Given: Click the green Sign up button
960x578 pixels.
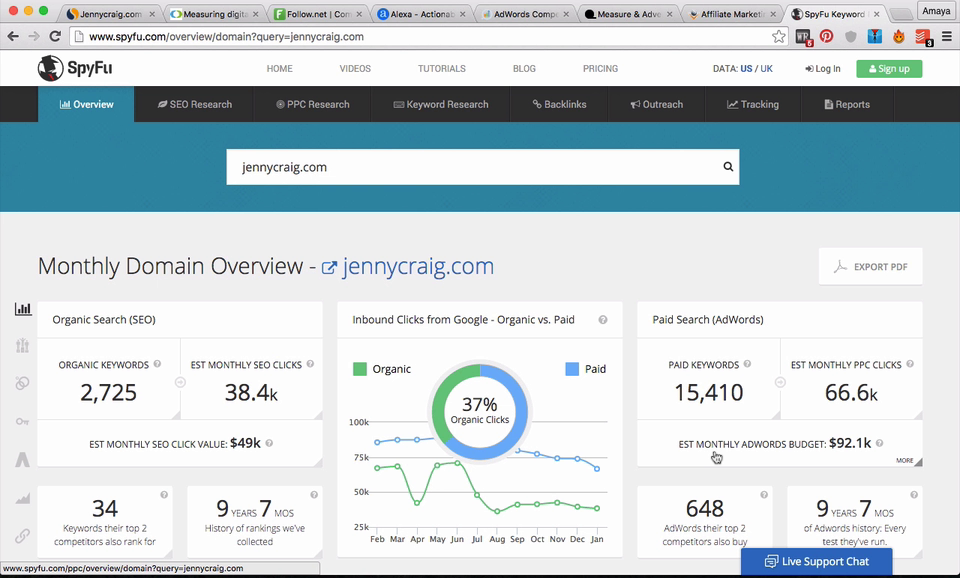Looking at the screenshot, I should click(889, 69).
